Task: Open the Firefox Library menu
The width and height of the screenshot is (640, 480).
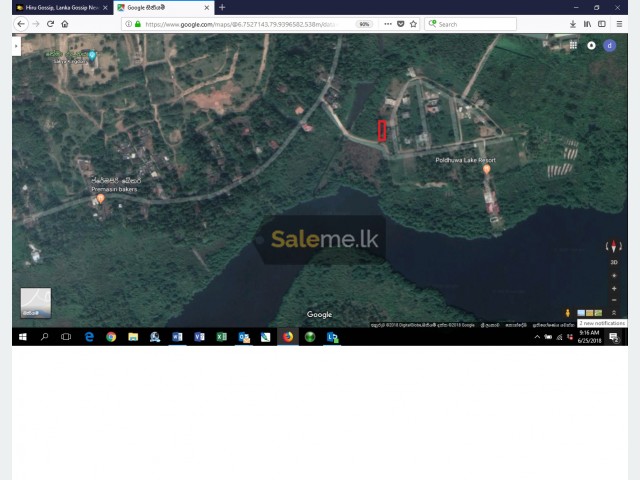Action: [x=587, y=24]
